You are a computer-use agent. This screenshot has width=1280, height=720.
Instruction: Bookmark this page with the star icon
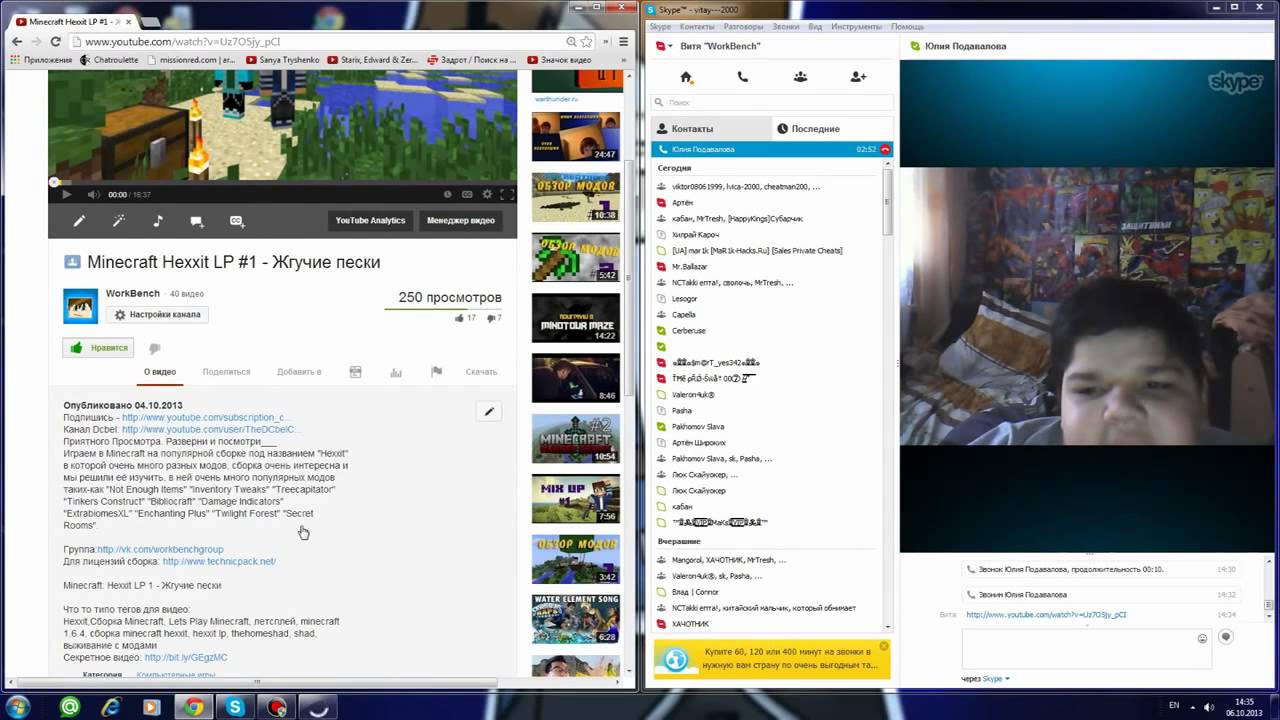tap(587, 42)
